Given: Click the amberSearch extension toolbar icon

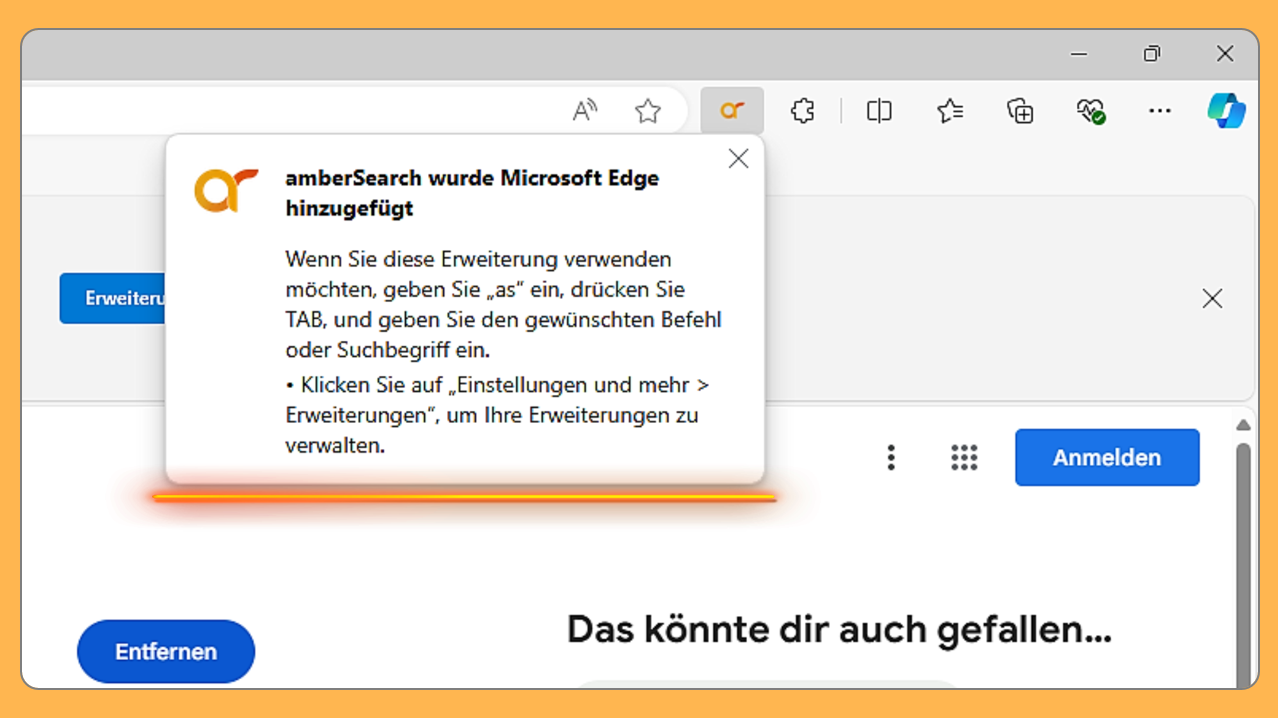Looking at the screenshot, I should [x=732, y=111].
